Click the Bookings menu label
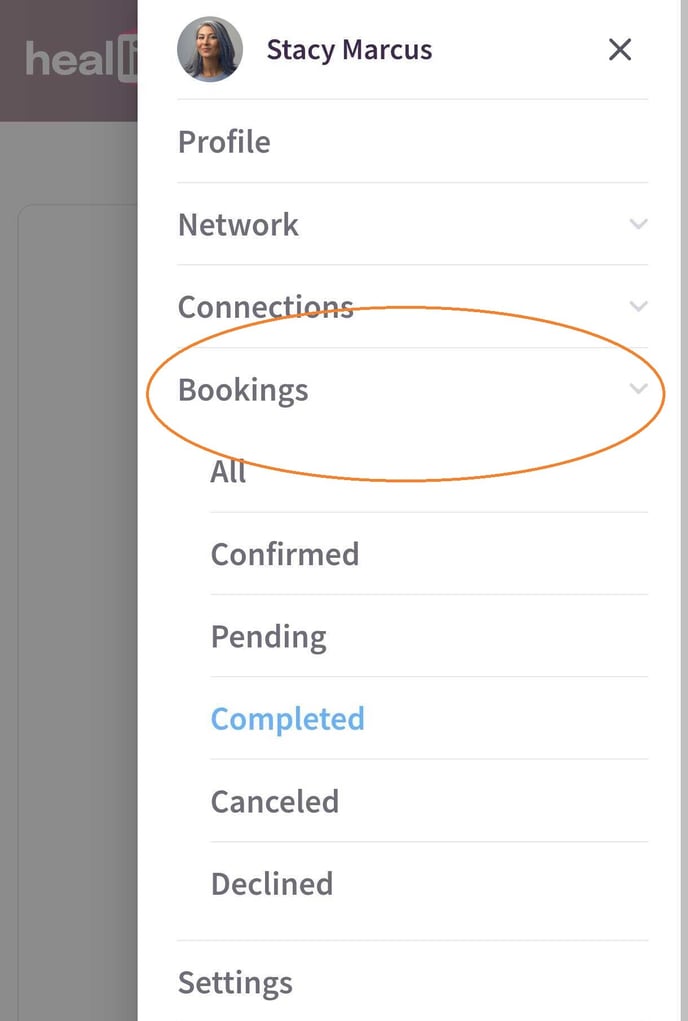 tap(243, 389)
